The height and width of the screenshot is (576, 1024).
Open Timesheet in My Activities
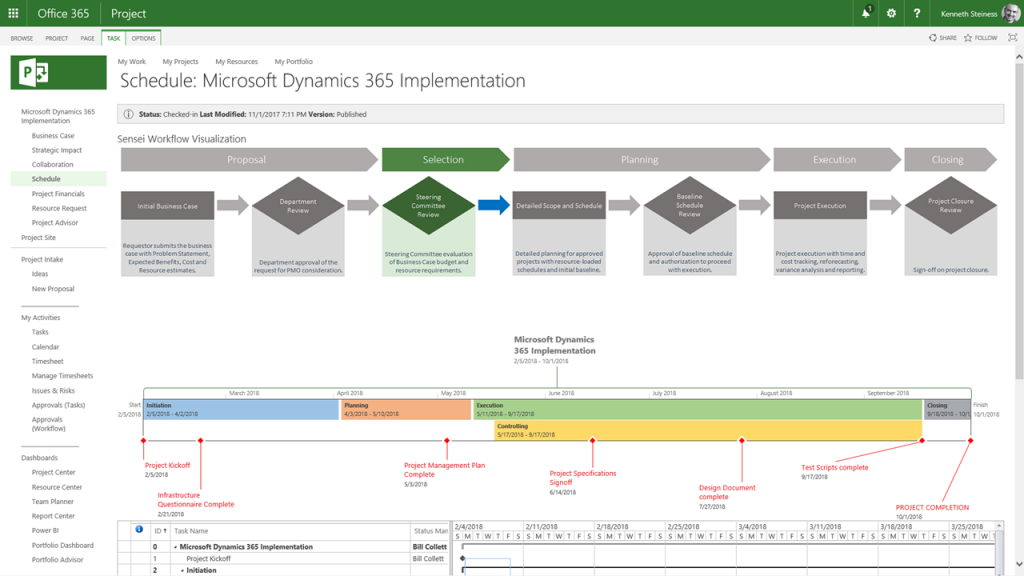[48, 361]
